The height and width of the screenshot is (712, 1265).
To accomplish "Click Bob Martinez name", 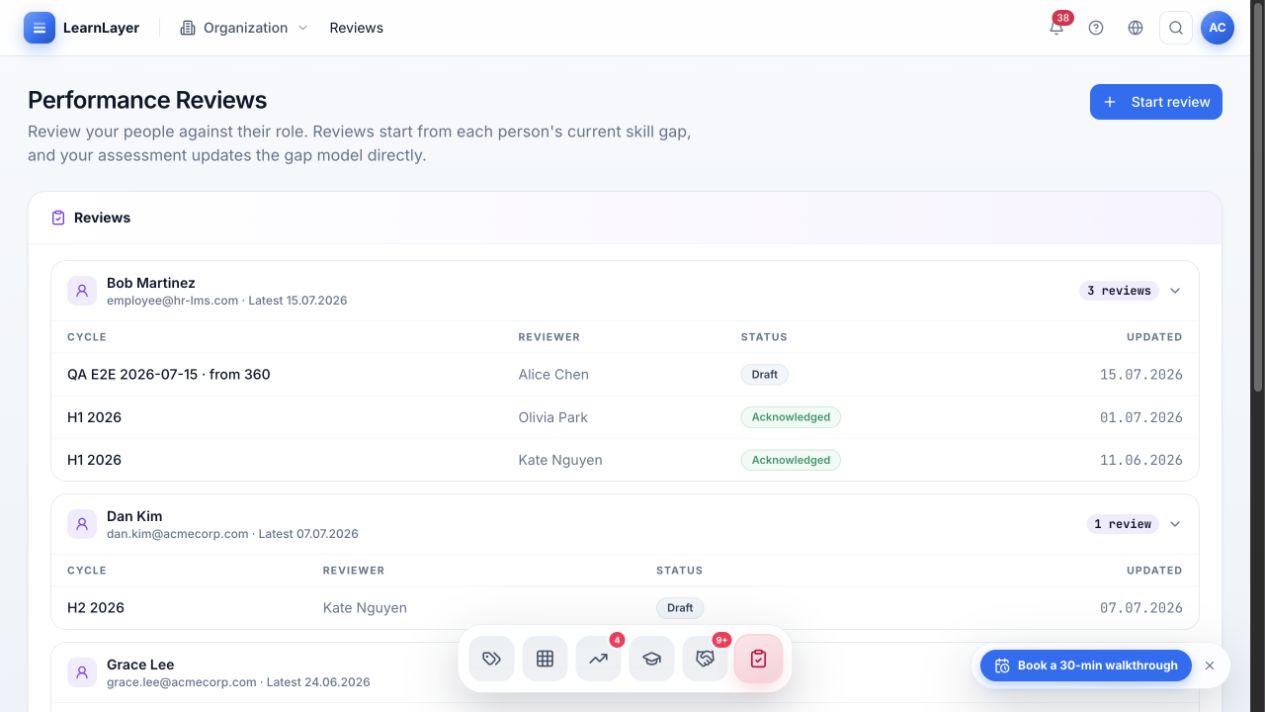I will click(x=151, y=283).
